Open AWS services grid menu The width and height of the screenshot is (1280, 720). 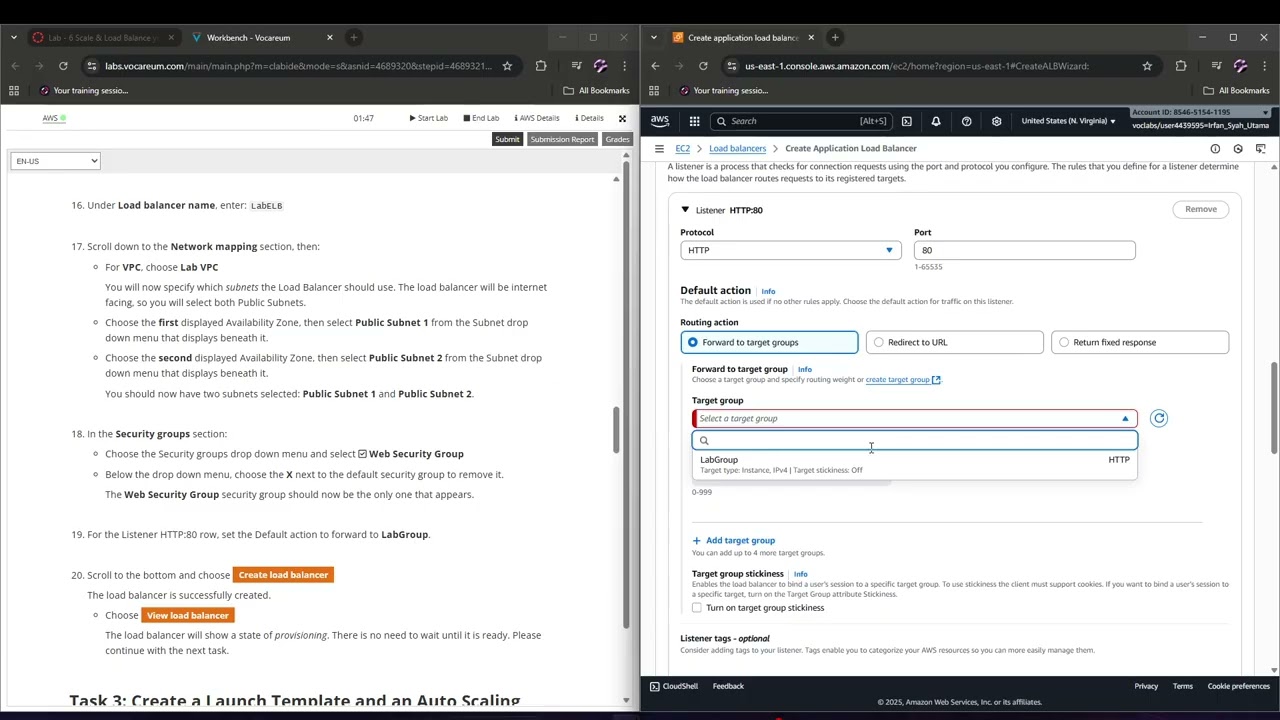click(694, 121)
